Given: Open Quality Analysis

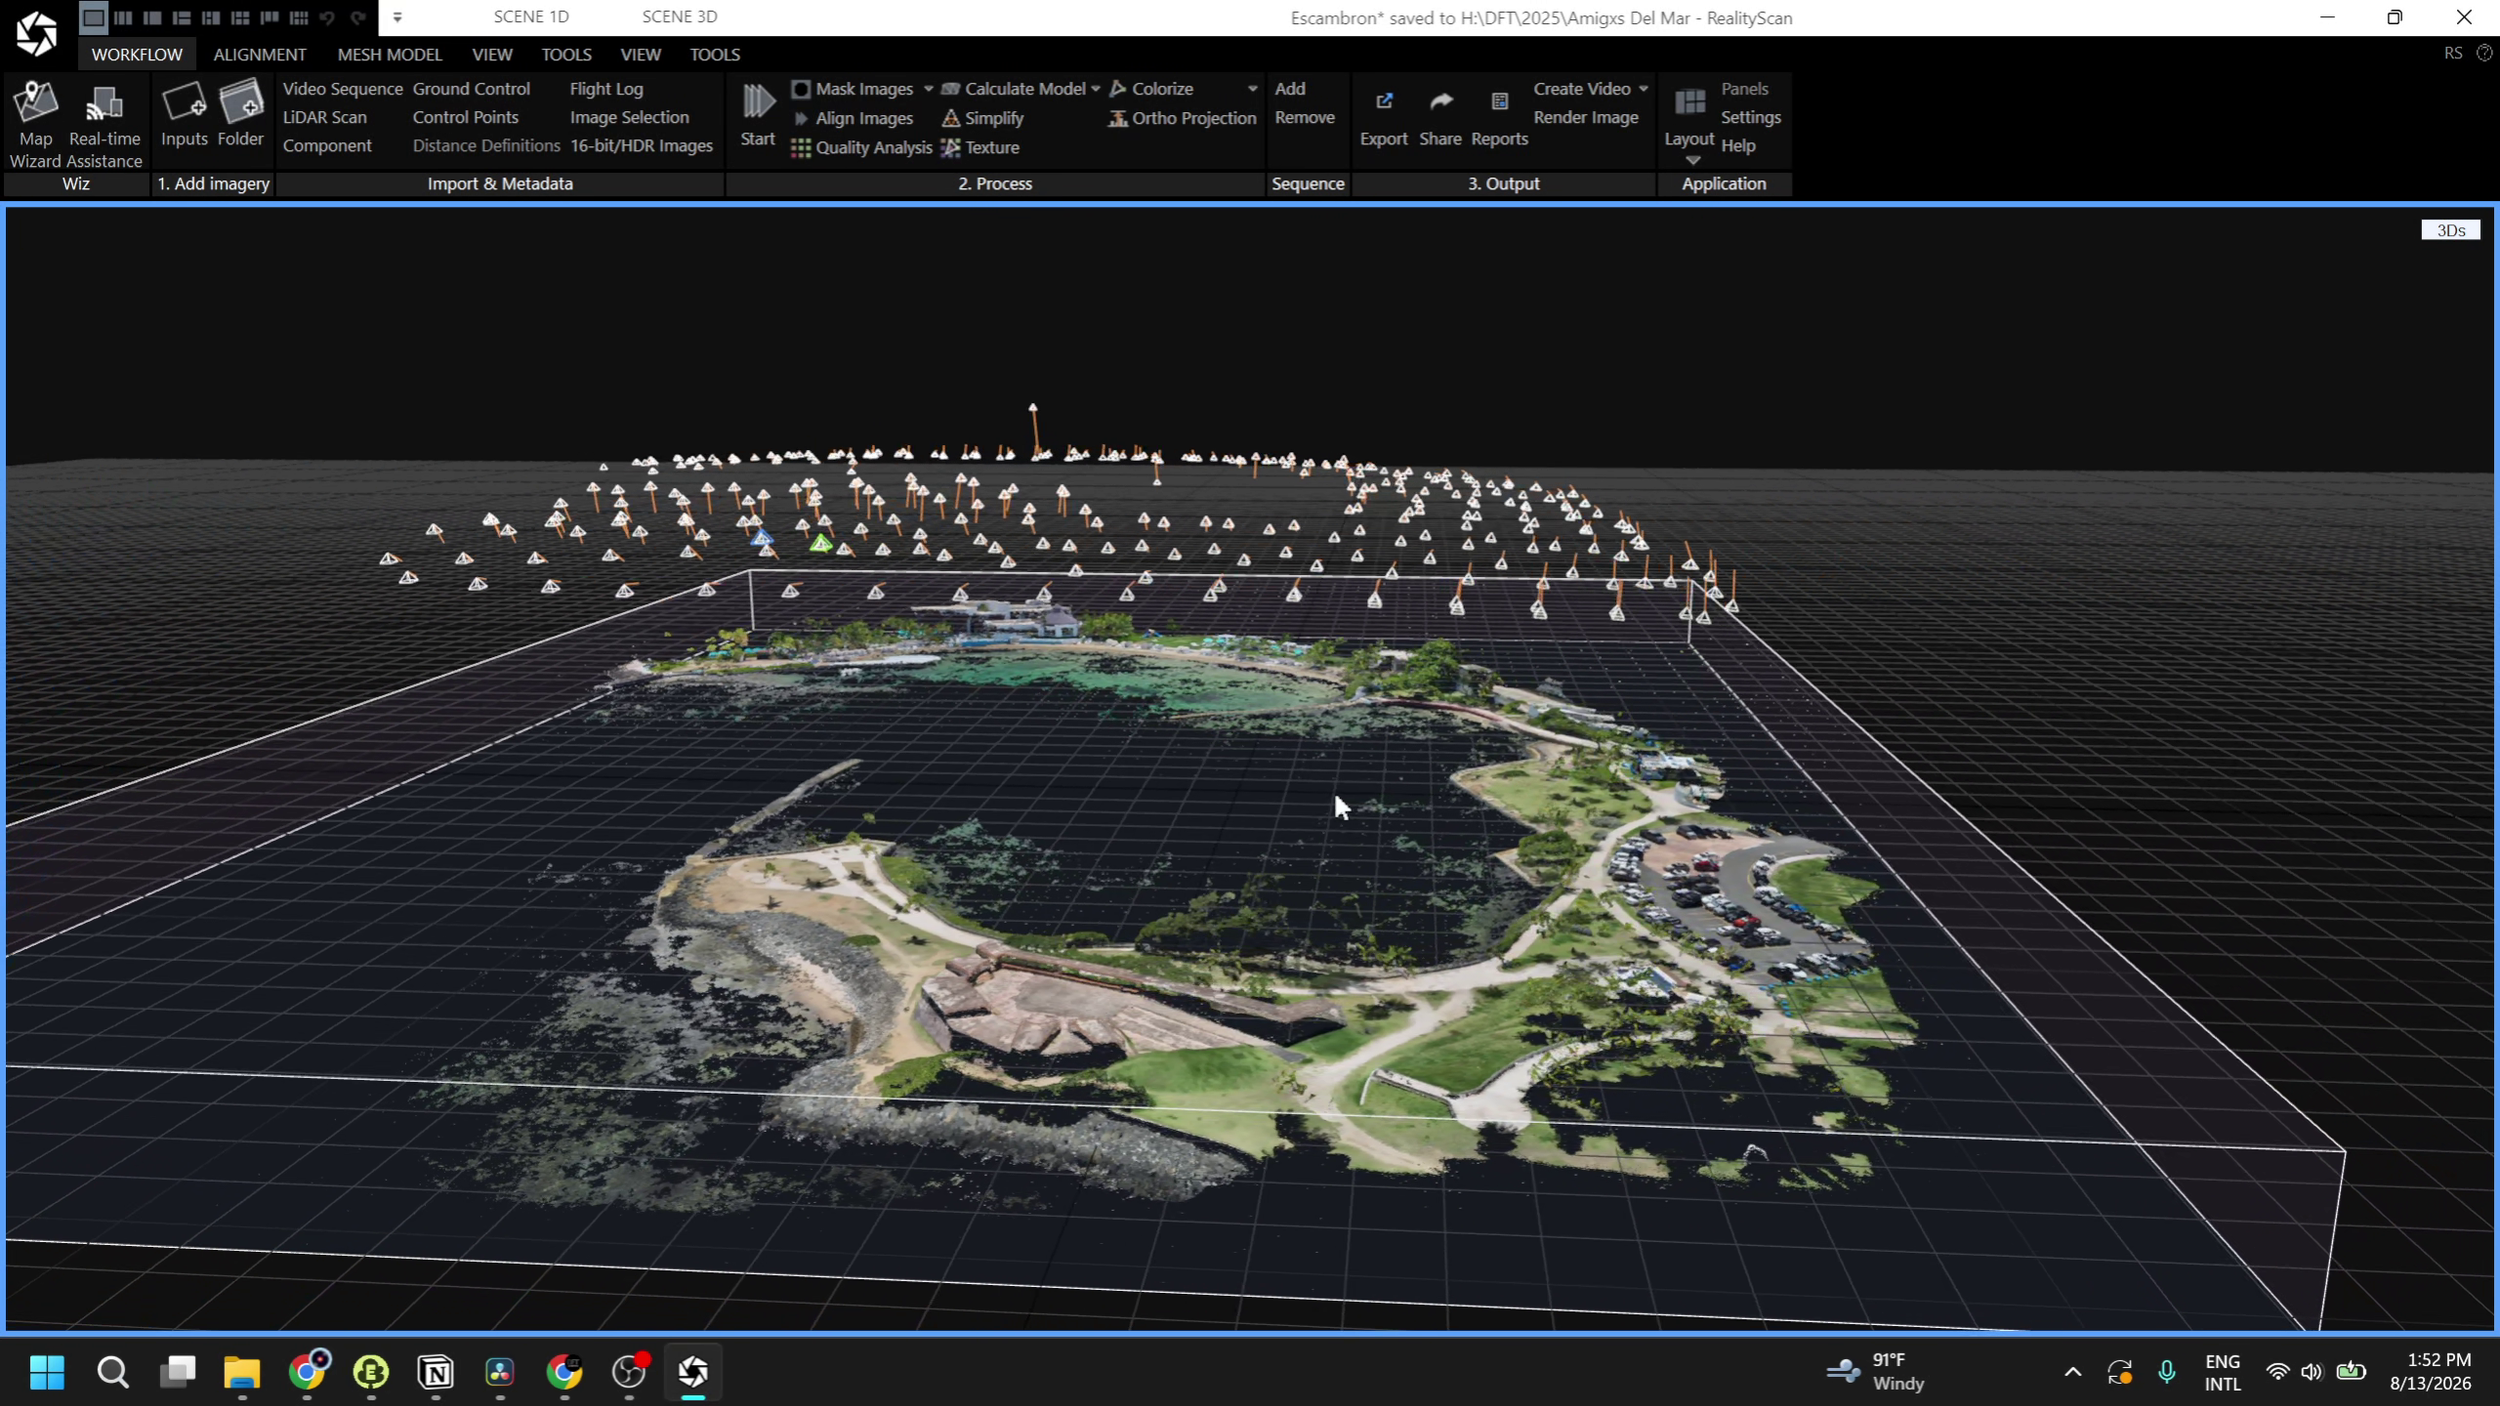Looking at the screenshot, I should (861, 147).
